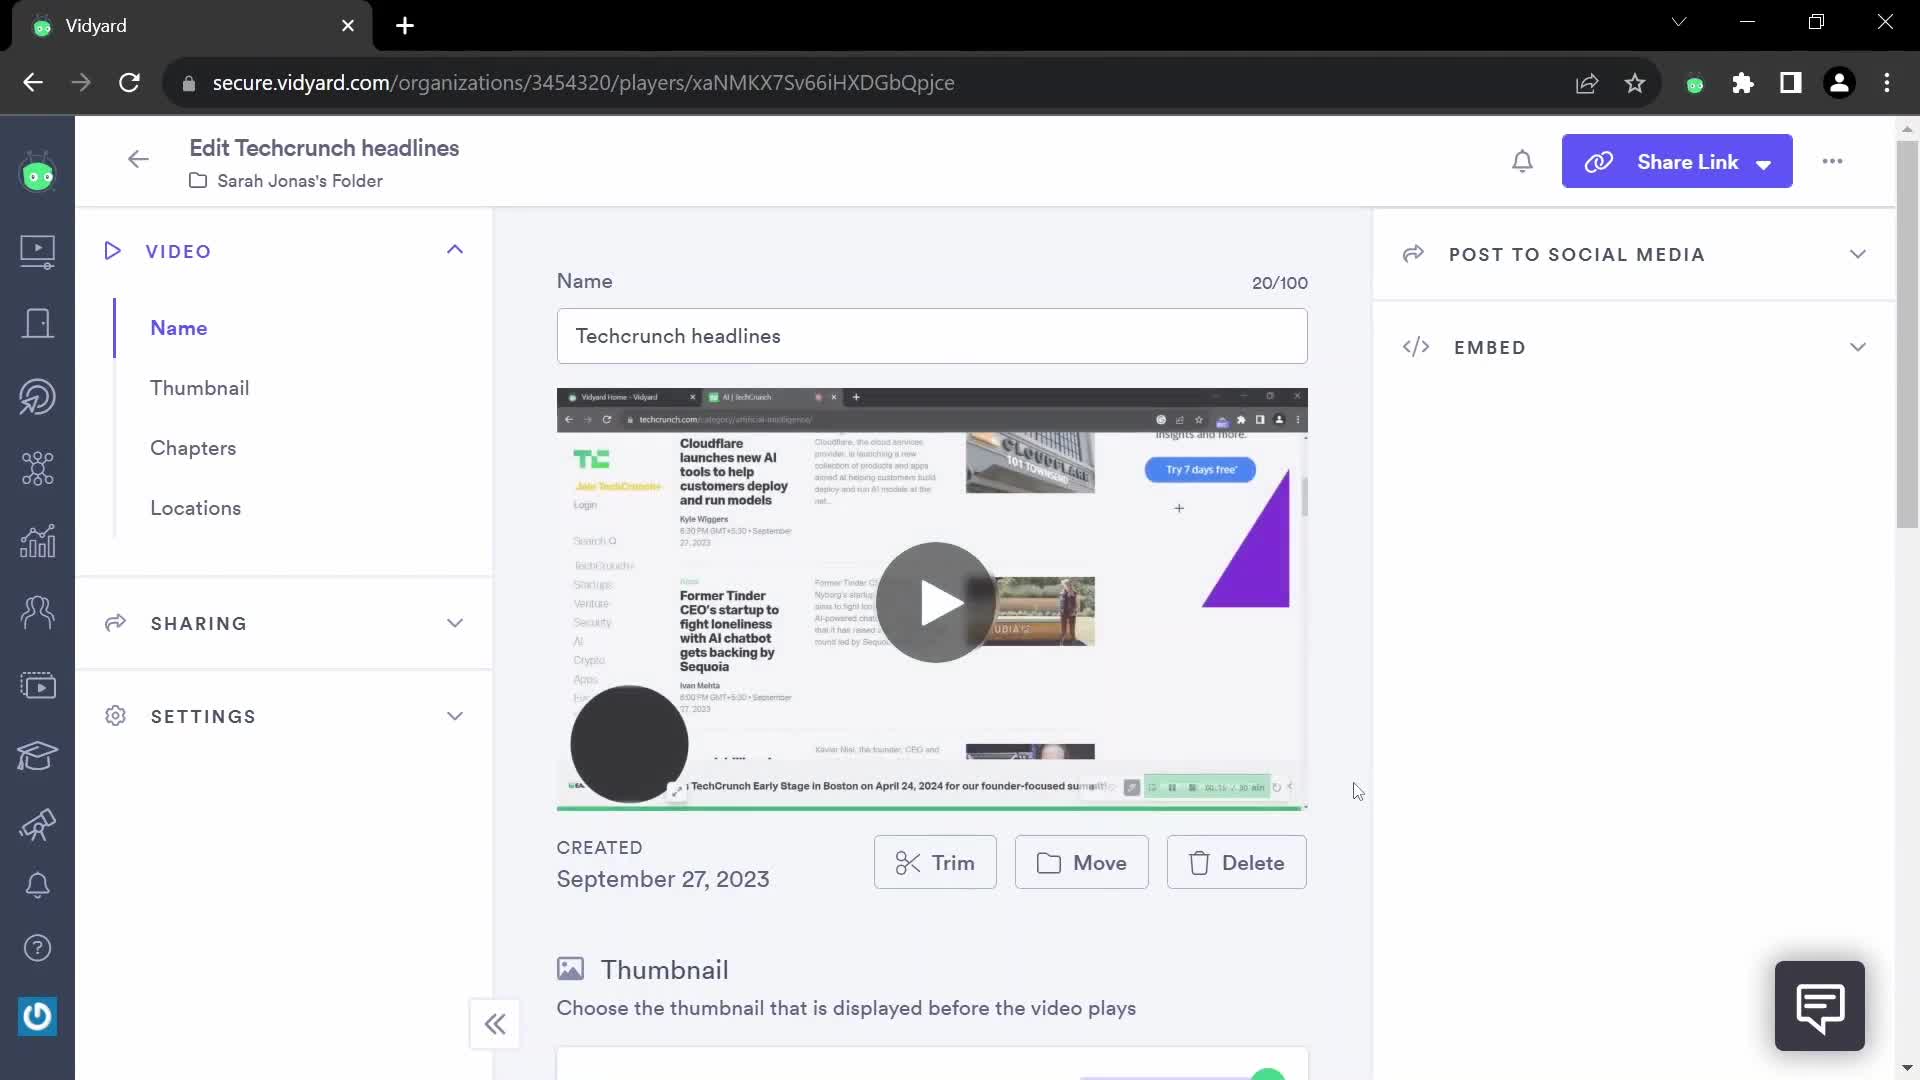Select the Name menu item
The height and width of the screenshot is (1080, 1920).
[179, 328]
